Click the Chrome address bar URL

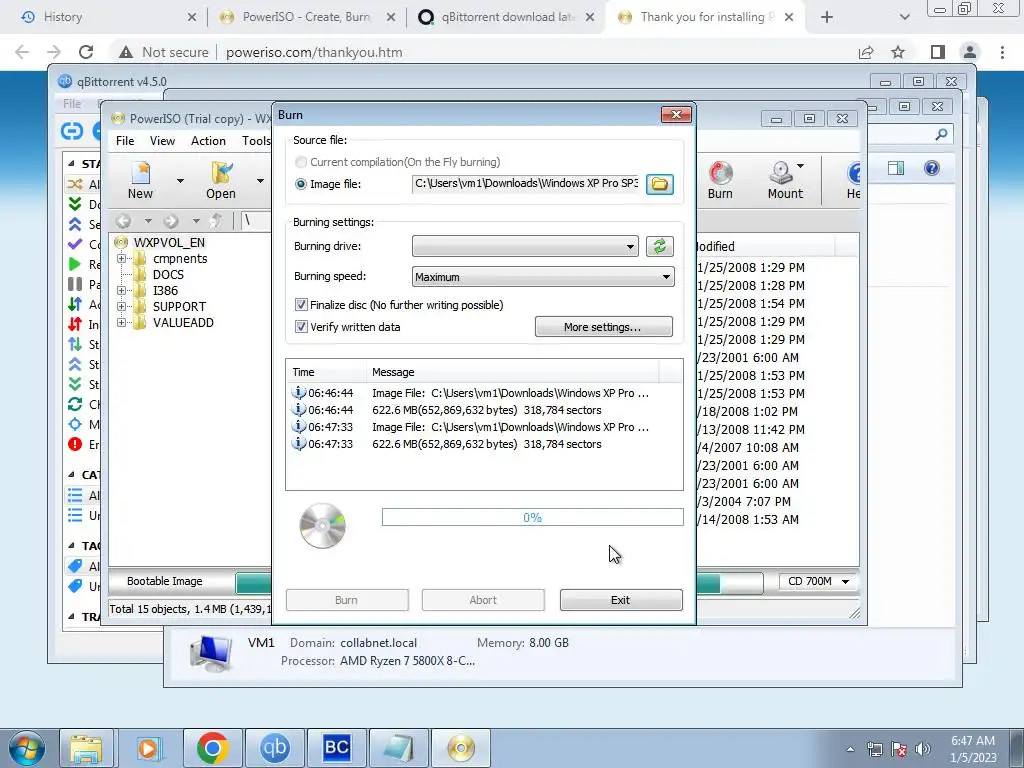314,52
